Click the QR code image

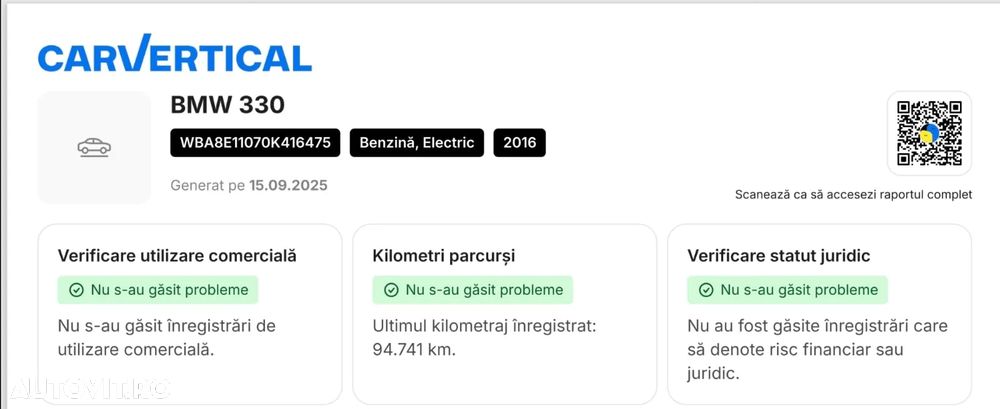pos(929,133)
